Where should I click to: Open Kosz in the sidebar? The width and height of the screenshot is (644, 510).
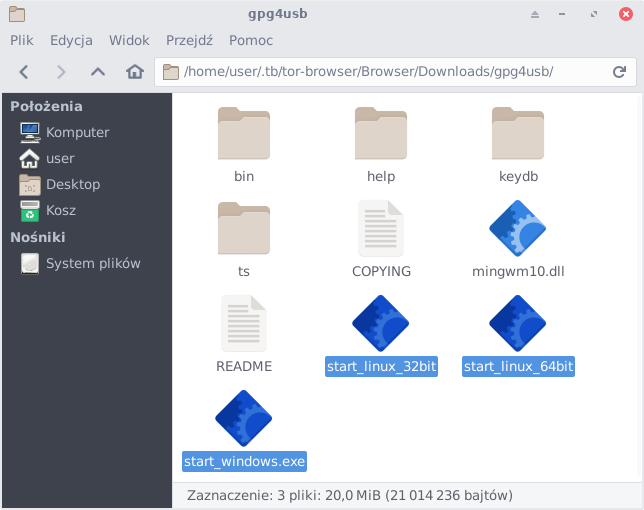point(61,211)
